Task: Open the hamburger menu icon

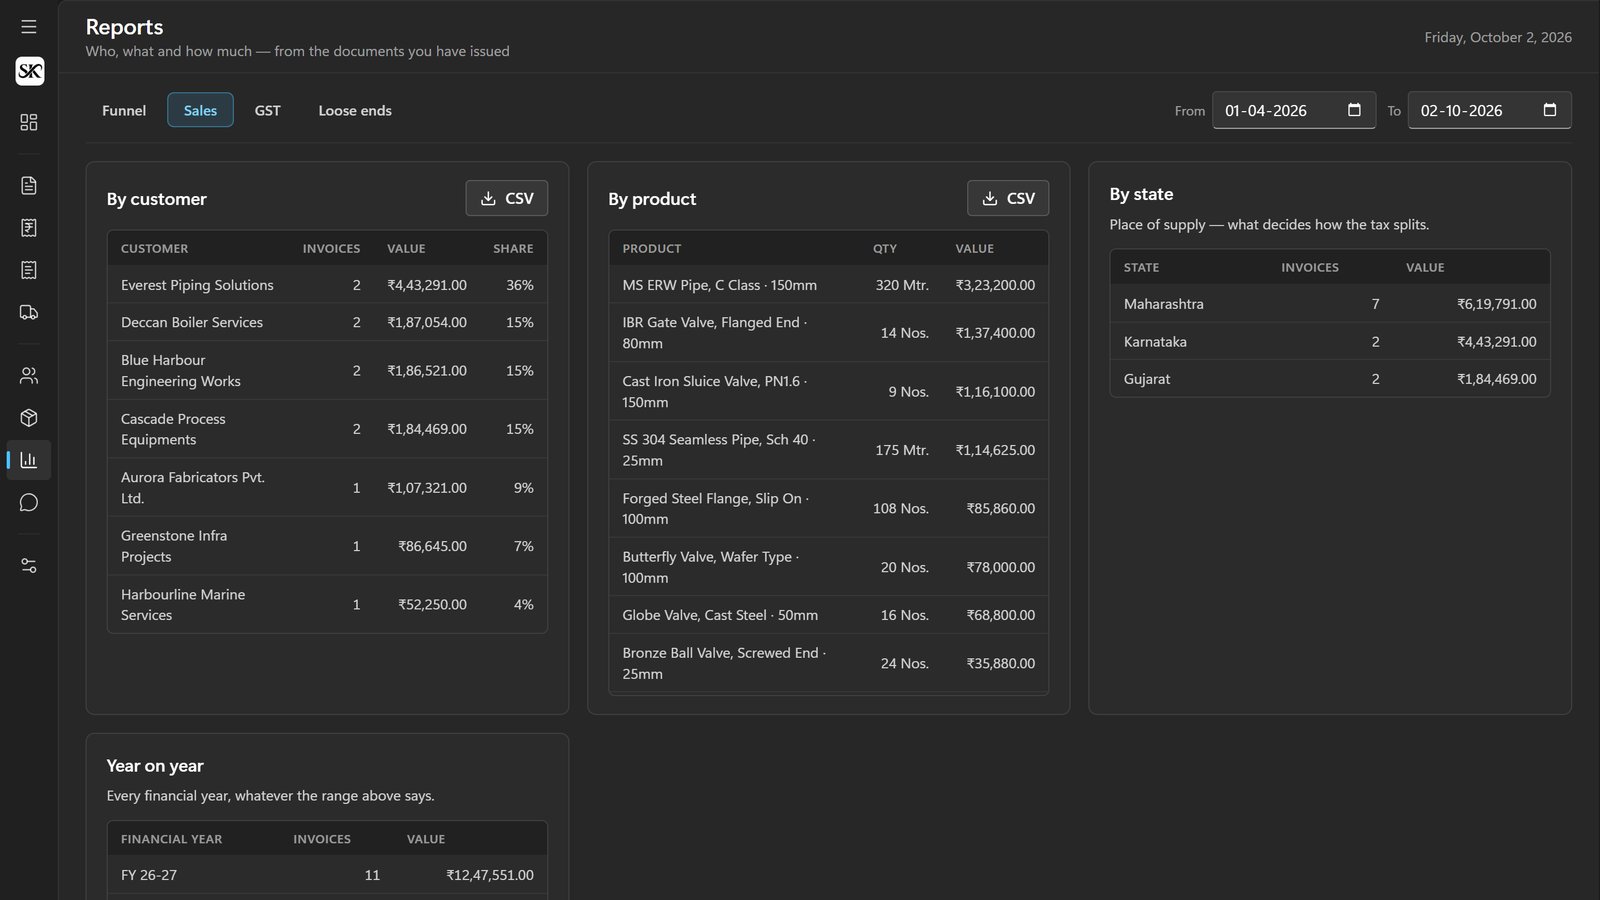Action: (x=29, y=27)
